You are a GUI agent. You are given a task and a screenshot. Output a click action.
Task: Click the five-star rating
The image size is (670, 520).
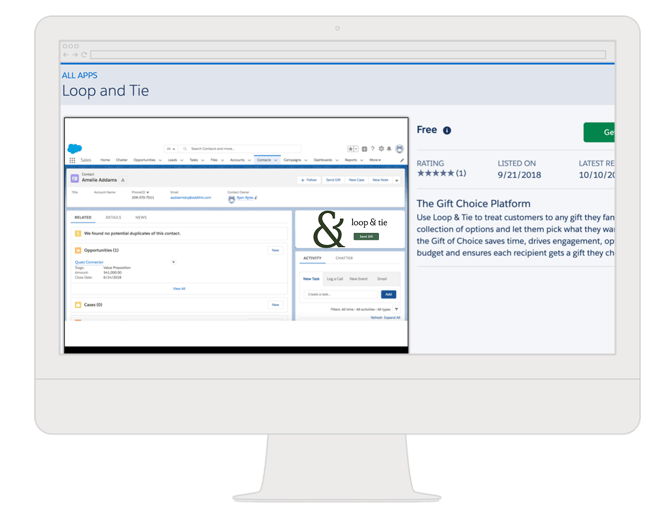click(x=435, y=173)
